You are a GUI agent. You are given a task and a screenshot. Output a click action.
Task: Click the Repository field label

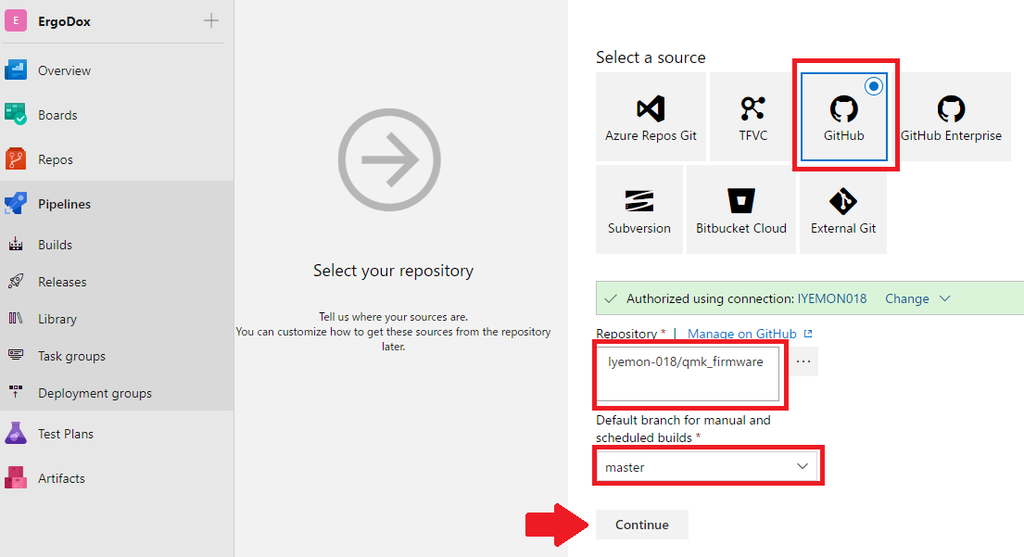click(x=626, y=334)
